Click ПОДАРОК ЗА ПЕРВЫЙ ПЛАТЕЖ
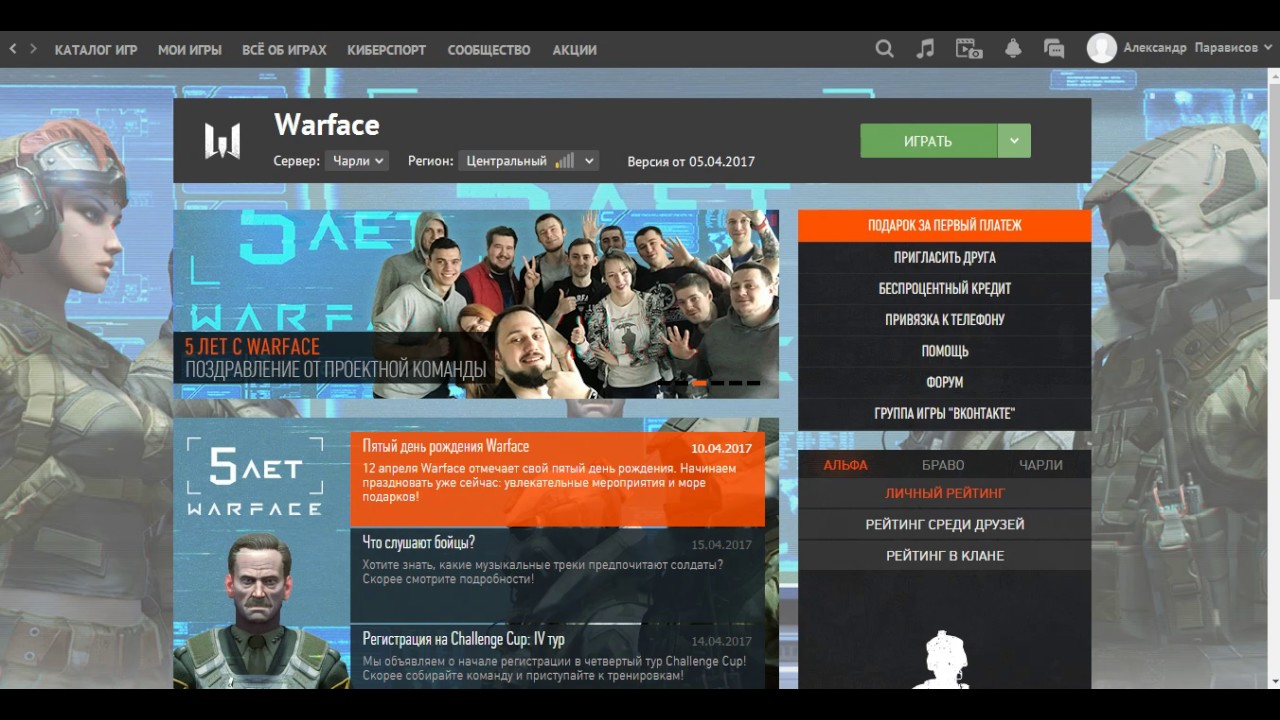The height and width of the screenshot is (720, 1280). (944, 225)
